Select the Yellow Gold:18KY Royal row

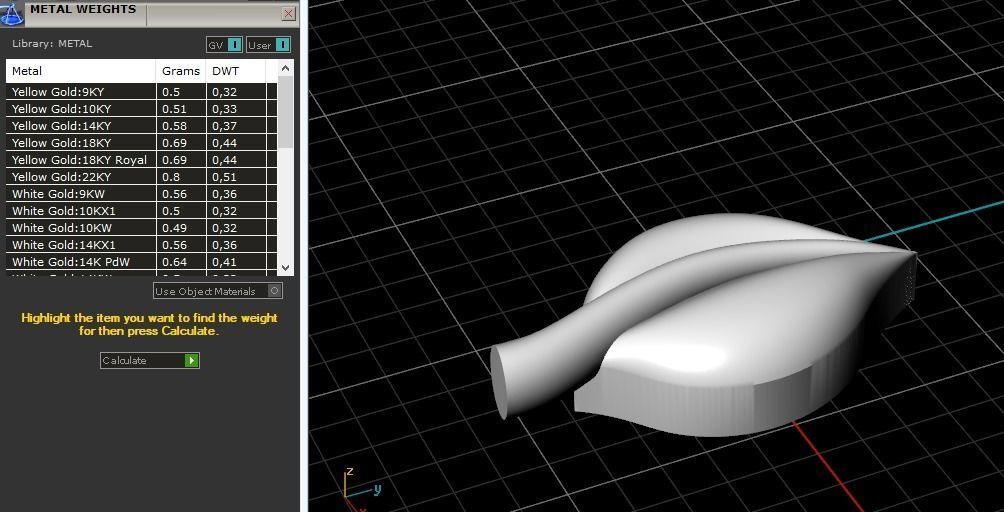point(142,159)
